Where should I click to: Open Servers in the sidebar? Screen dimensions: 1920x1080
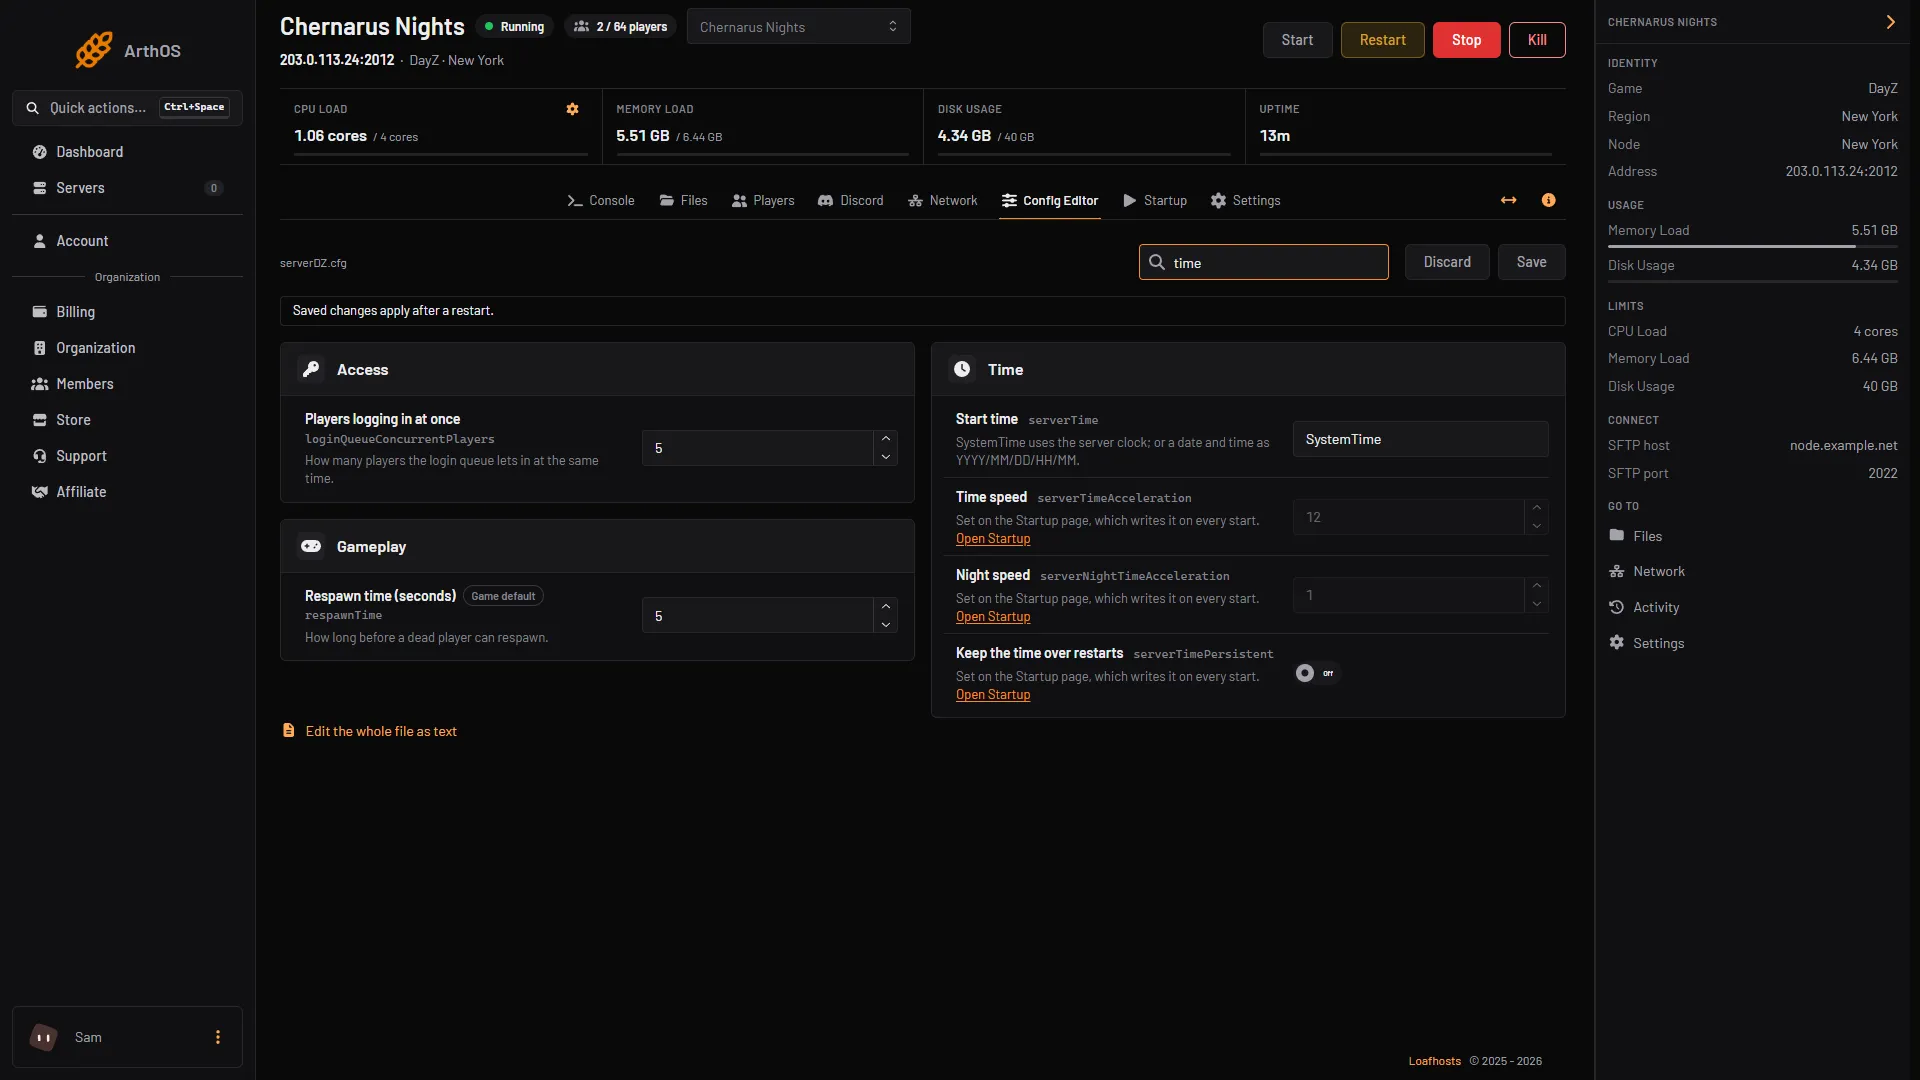click(127, 188)
